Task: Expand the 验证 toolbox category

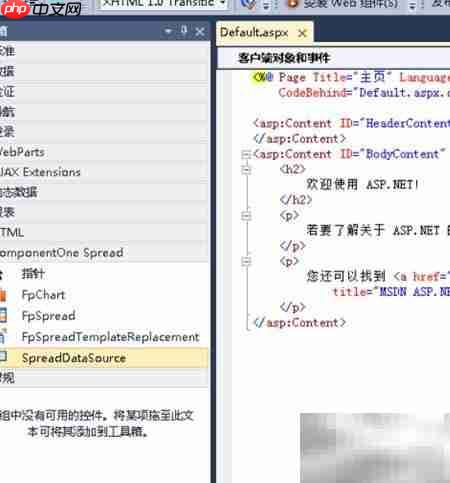Action: [x=104, y=92]
